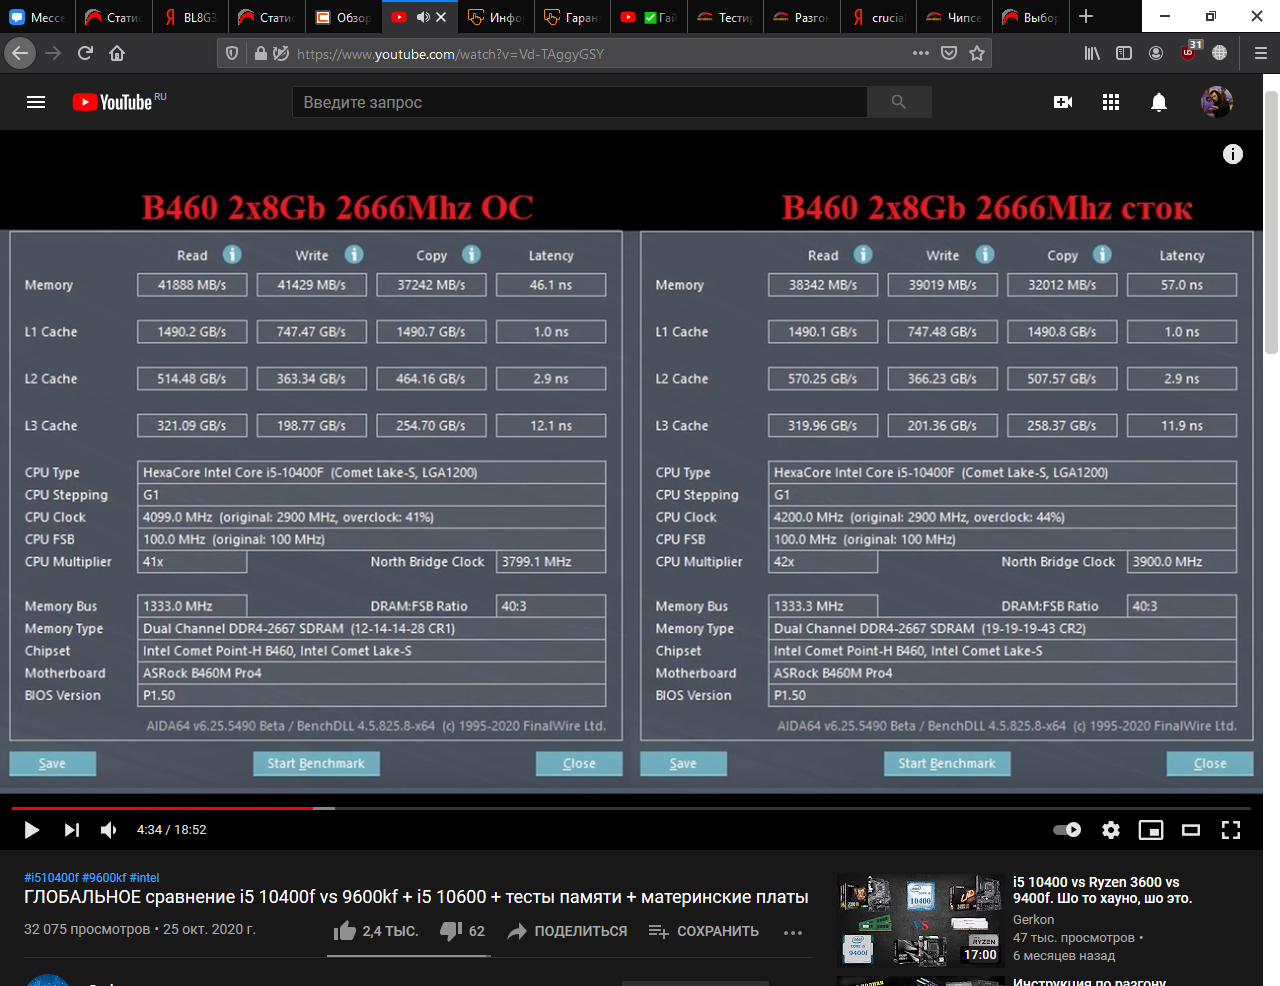The image size is (1280, 986).
Task: Mute the video player volume
Action: pyautogui.click(x=109, y=830)
